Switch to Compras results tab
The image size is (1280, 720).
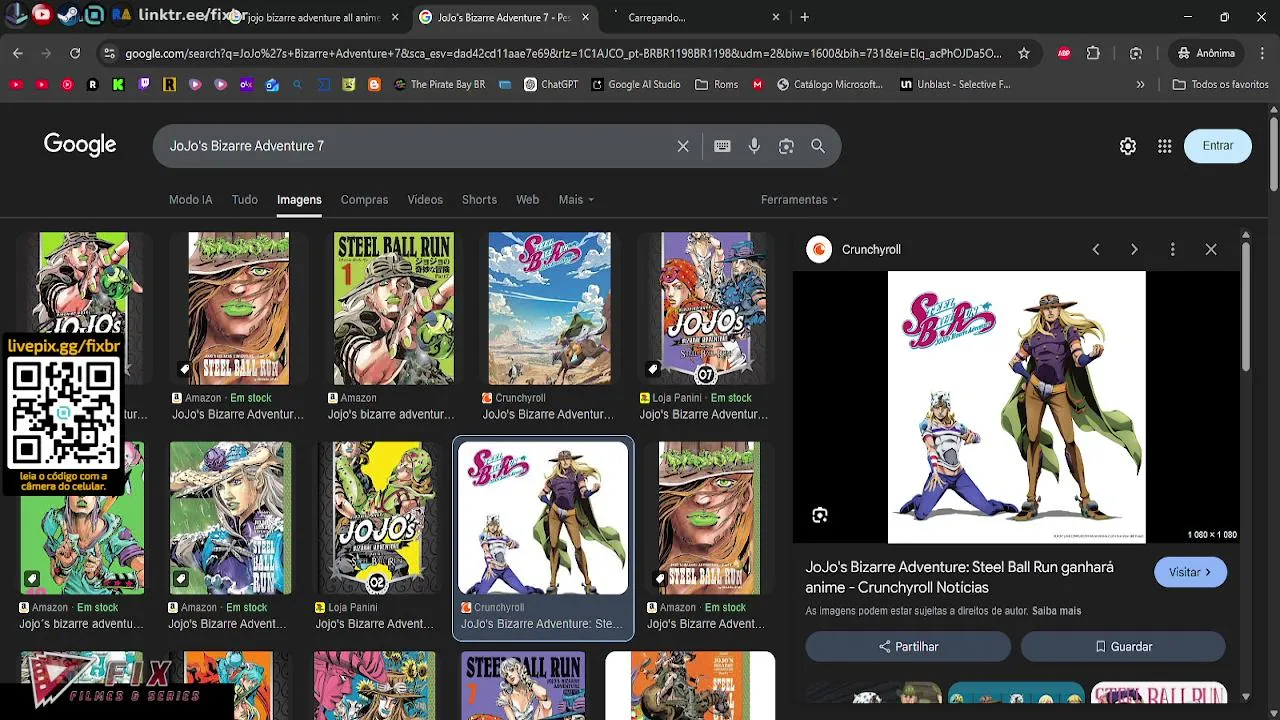pyautogui.click(x=364, y=200)
